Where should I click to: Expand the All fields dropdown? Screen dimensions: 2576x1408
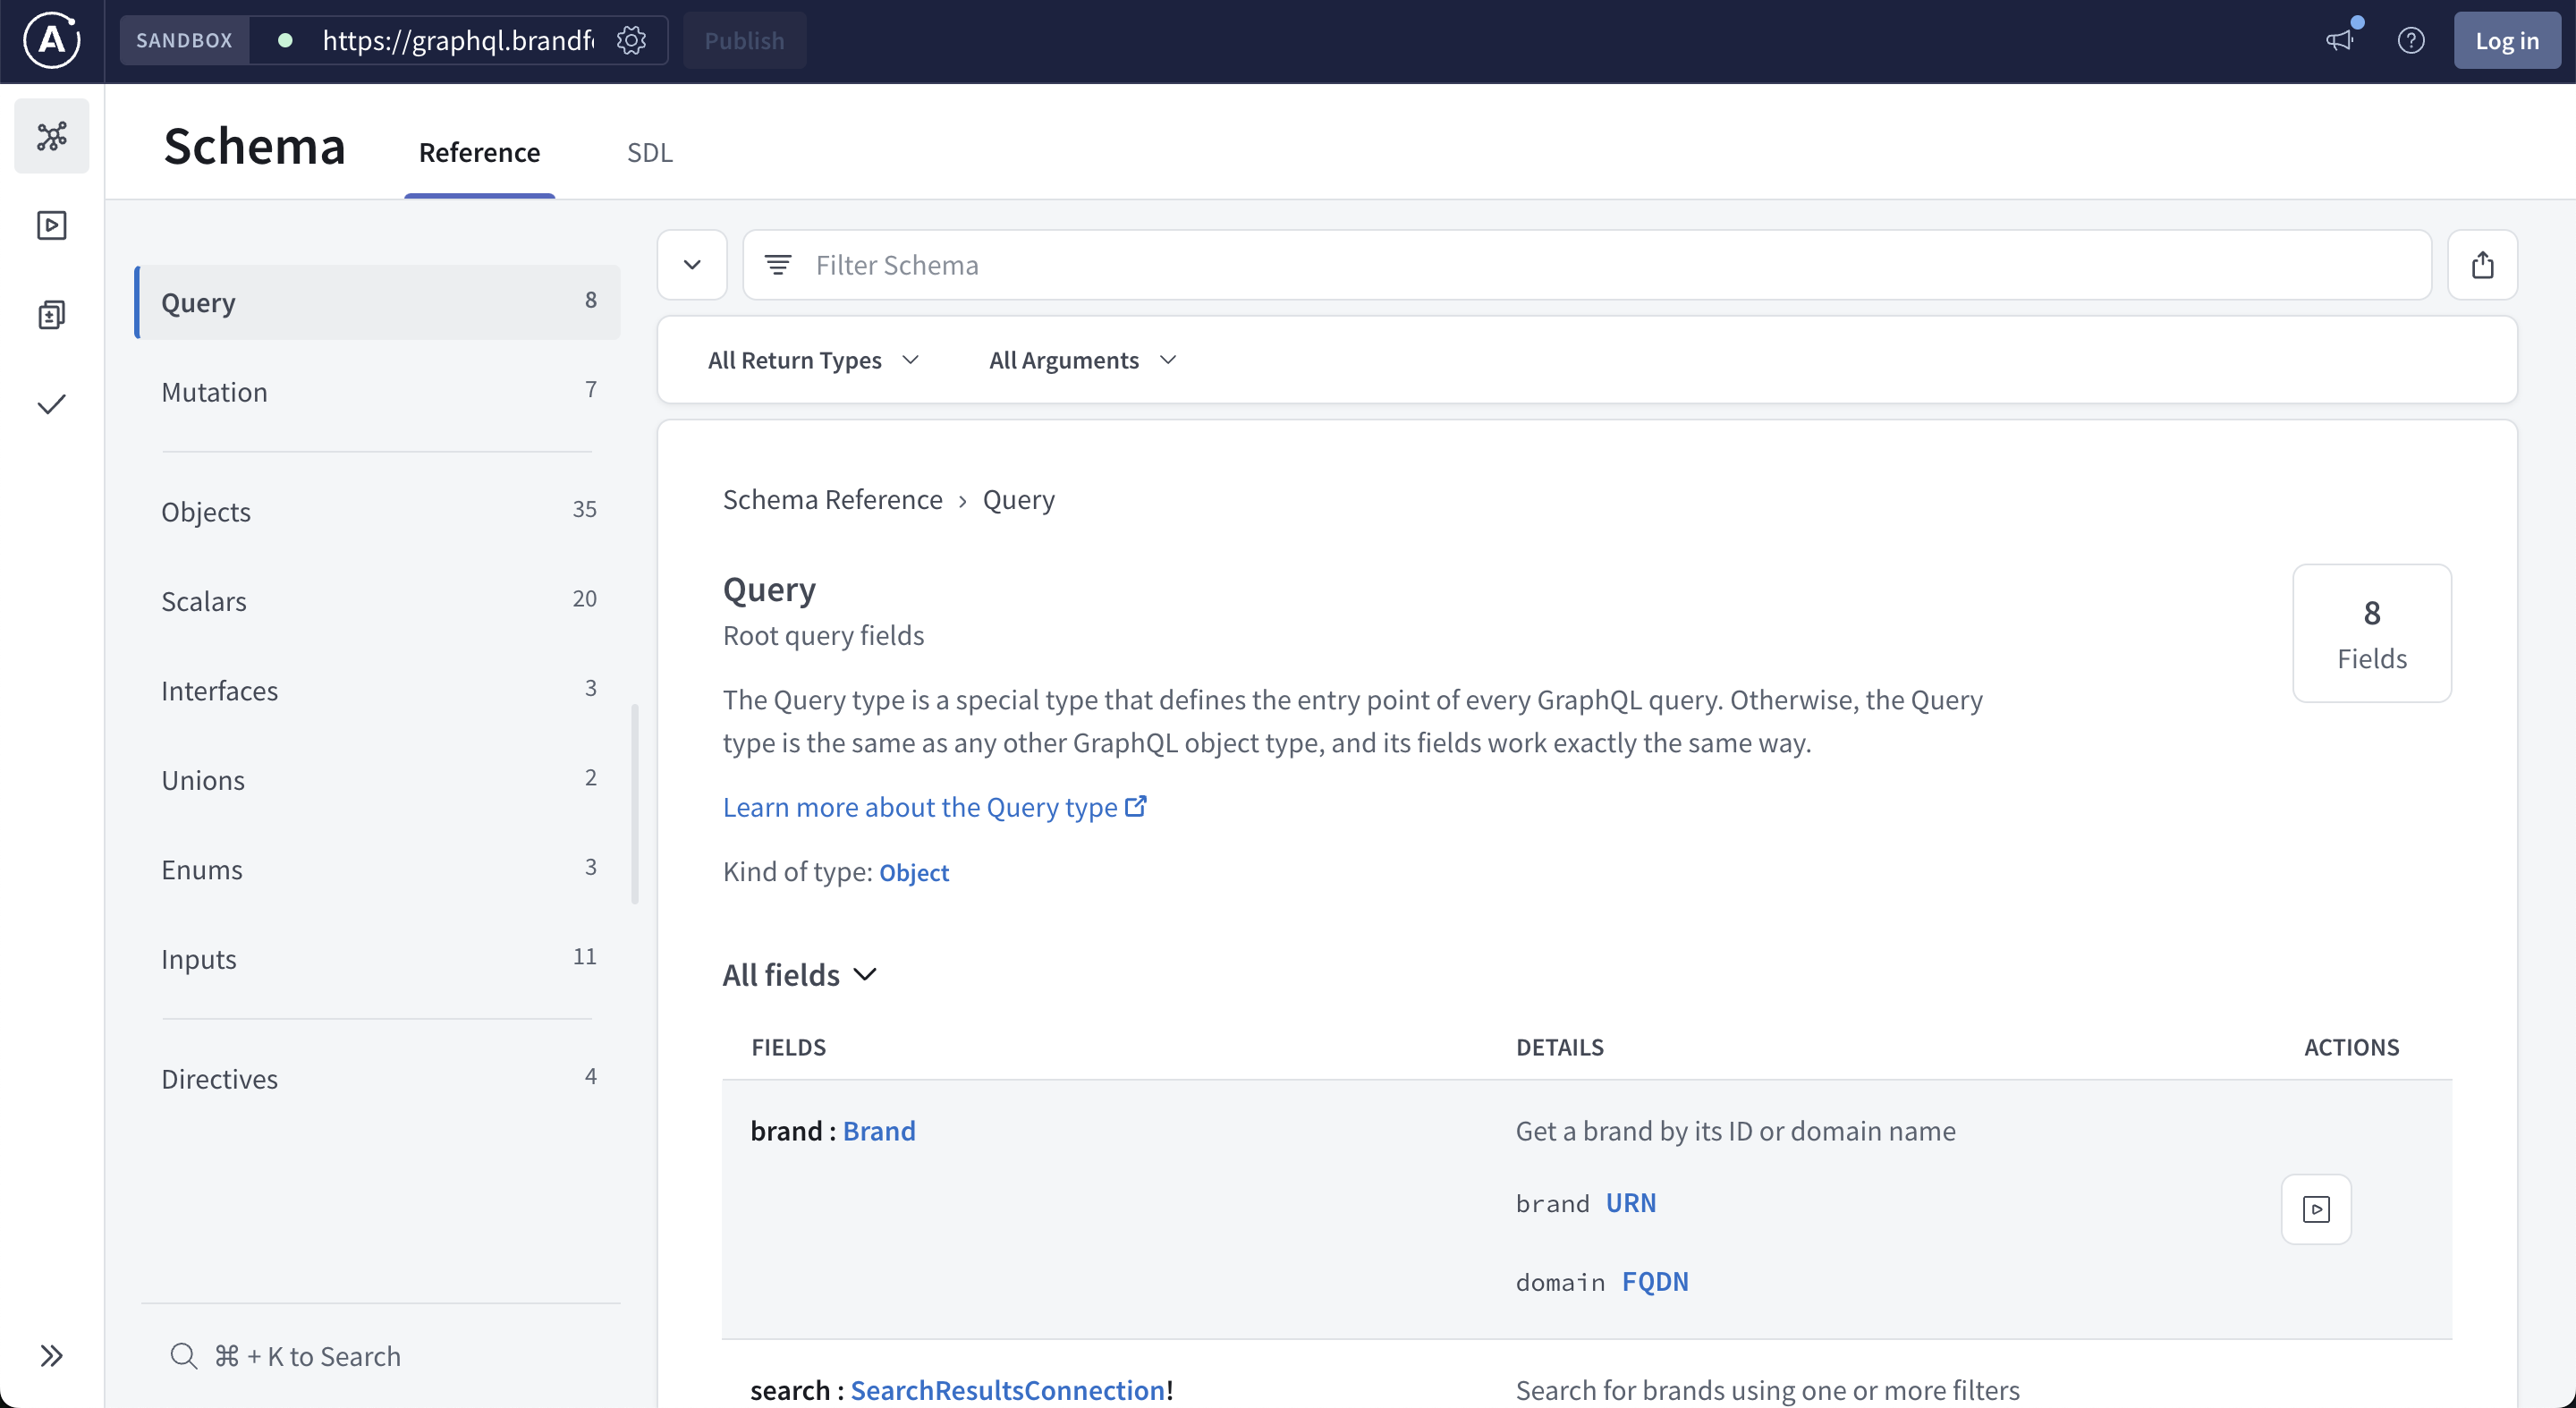click(800, 975)
